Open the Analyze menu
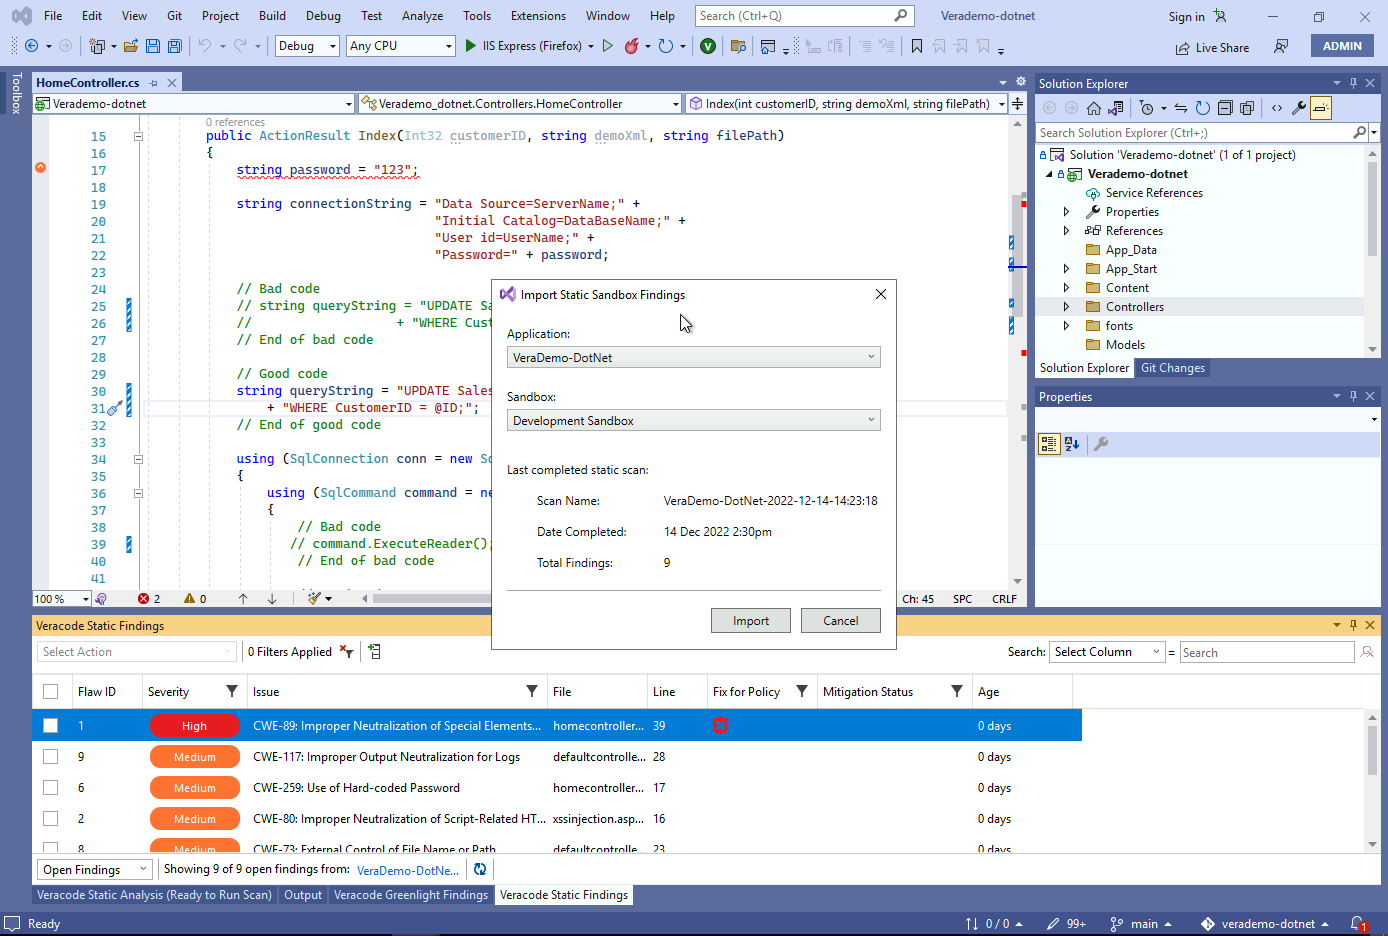The image size is (1388, 936). click(422, 16)
